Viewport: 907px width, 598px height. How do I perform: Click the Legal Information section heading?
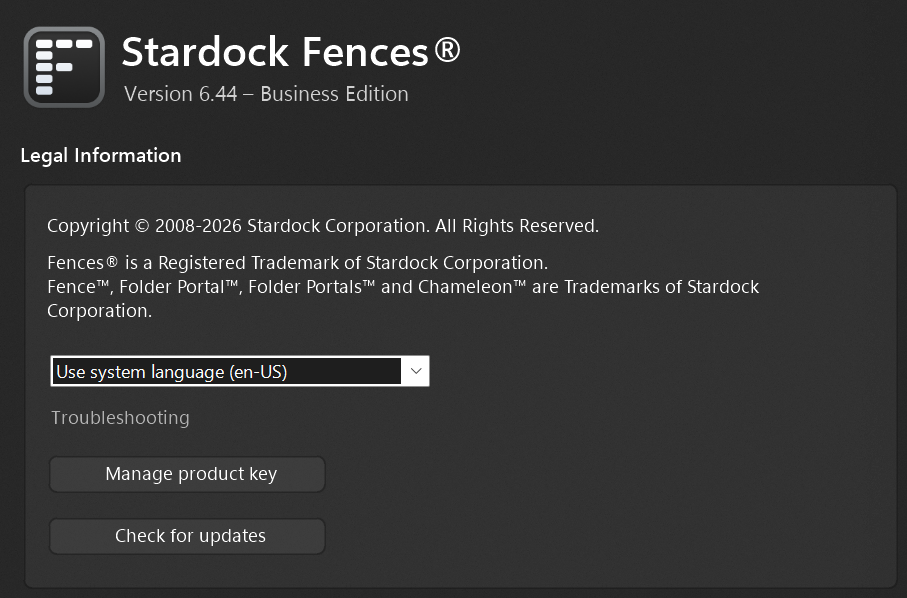100,155
